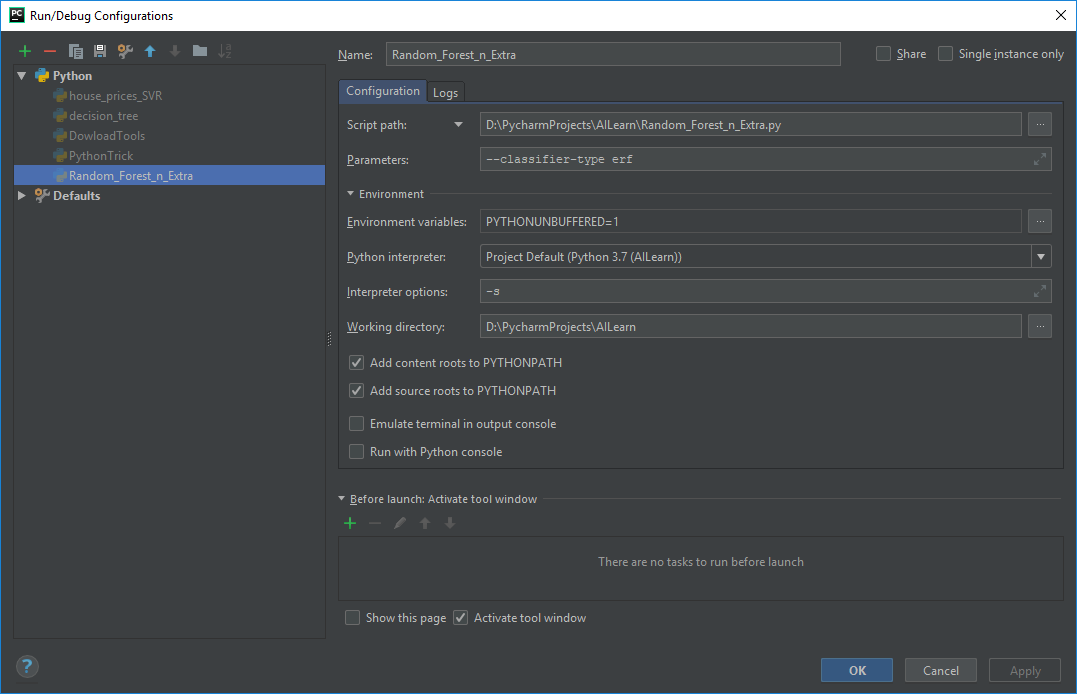
Task: Enable the Share checkbox
Action: [883, 54]
